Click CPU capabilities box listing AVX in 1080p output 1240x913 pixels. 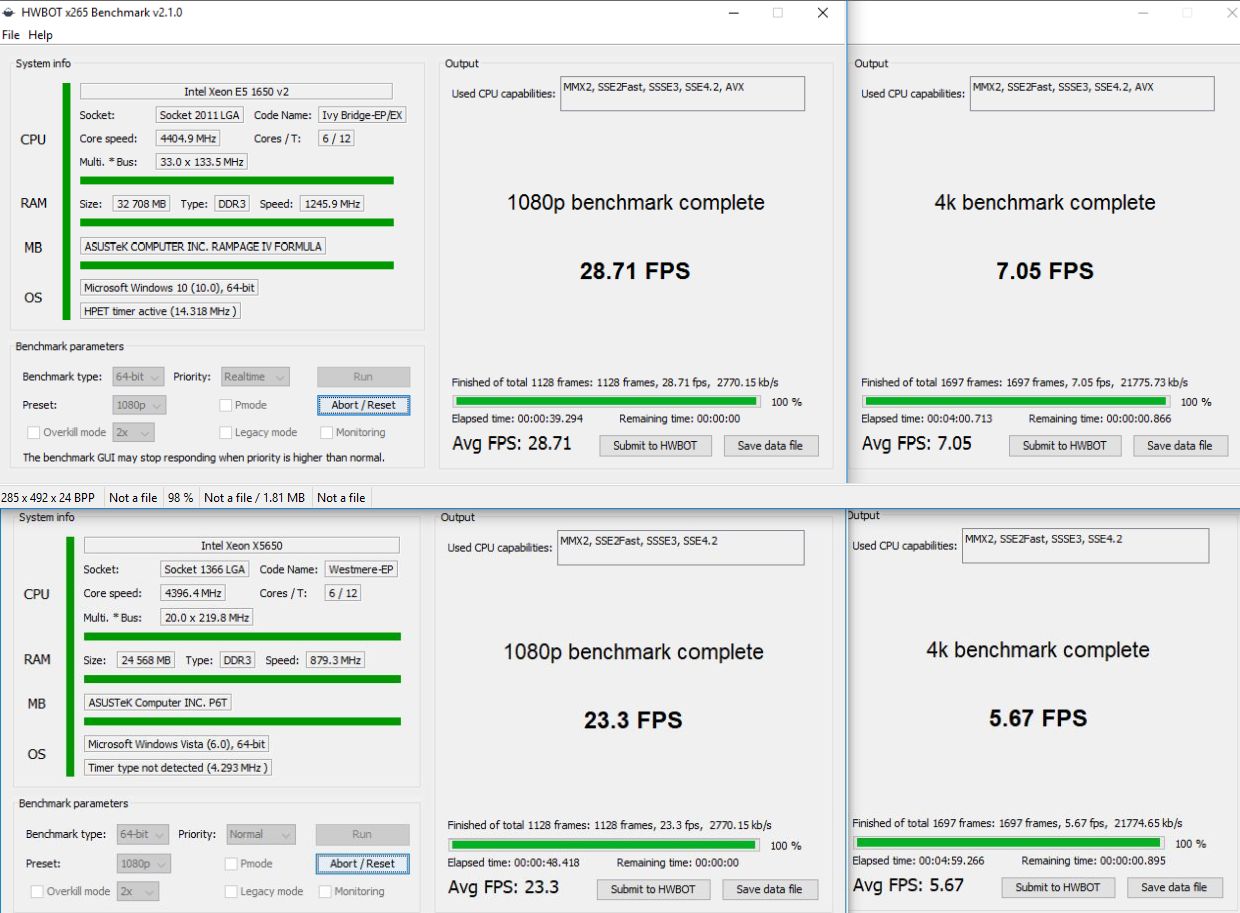(x=683, y=94)
